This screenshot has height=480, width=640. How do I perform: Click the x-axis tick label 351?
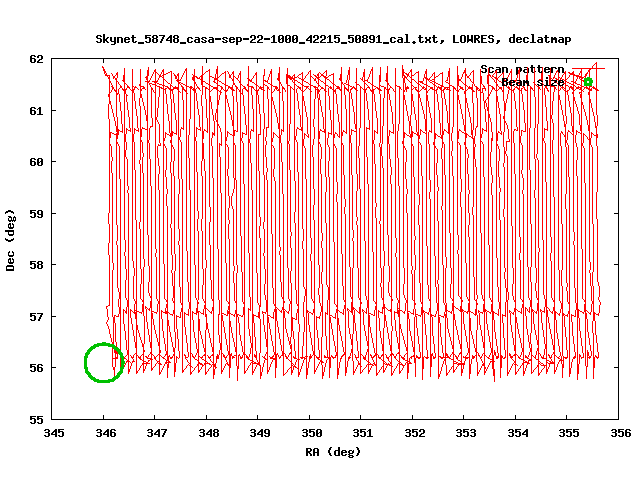363,433
